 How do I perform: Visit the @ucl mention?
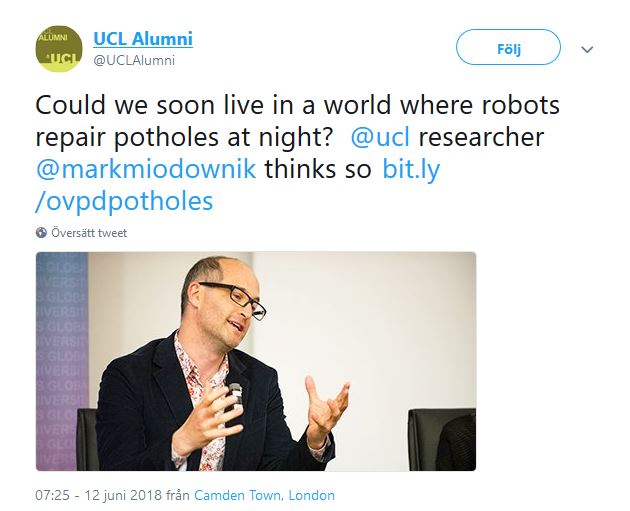point(380,137)
